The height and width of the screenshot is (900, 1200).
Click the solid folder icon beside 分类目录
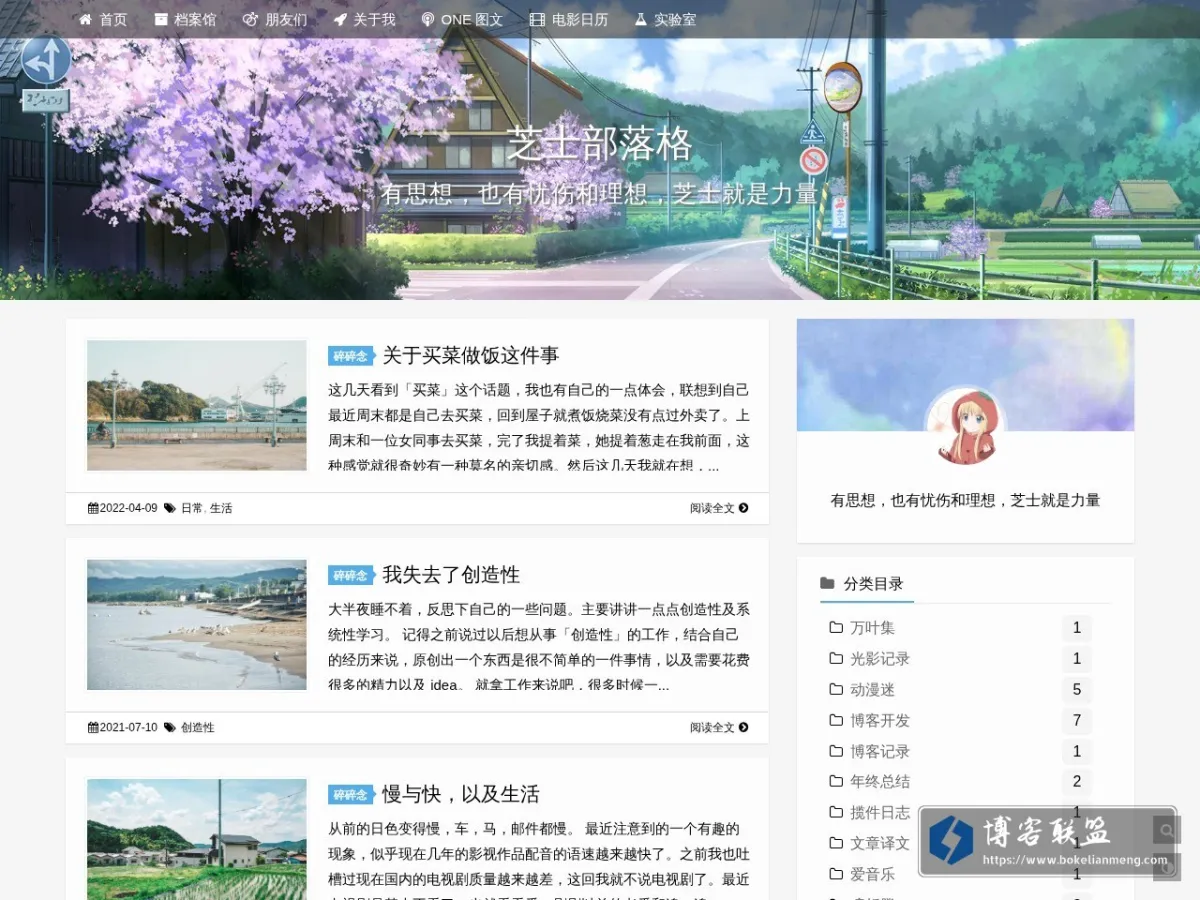click(x=827, y=583)
